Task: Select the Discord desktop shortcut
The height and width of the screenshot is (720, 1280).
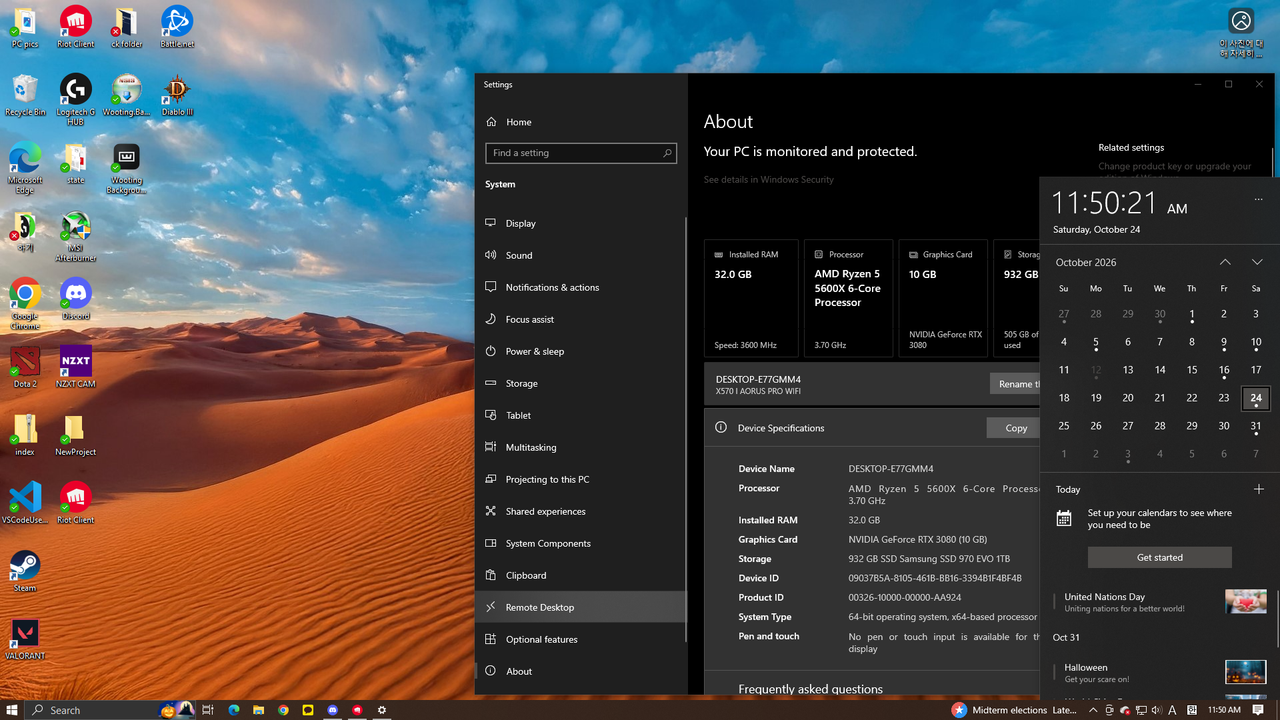Action: pos(75,298)
